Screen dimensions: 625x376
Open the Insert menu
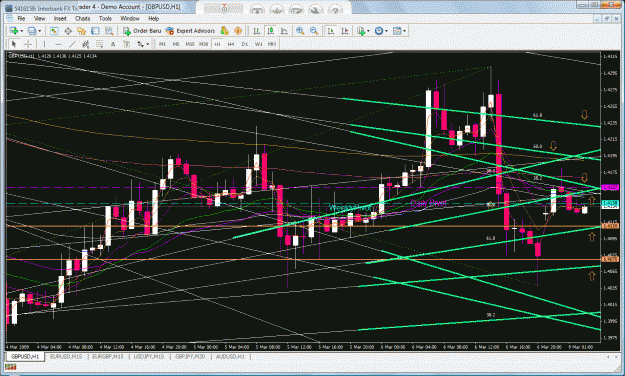coord(60,18)
